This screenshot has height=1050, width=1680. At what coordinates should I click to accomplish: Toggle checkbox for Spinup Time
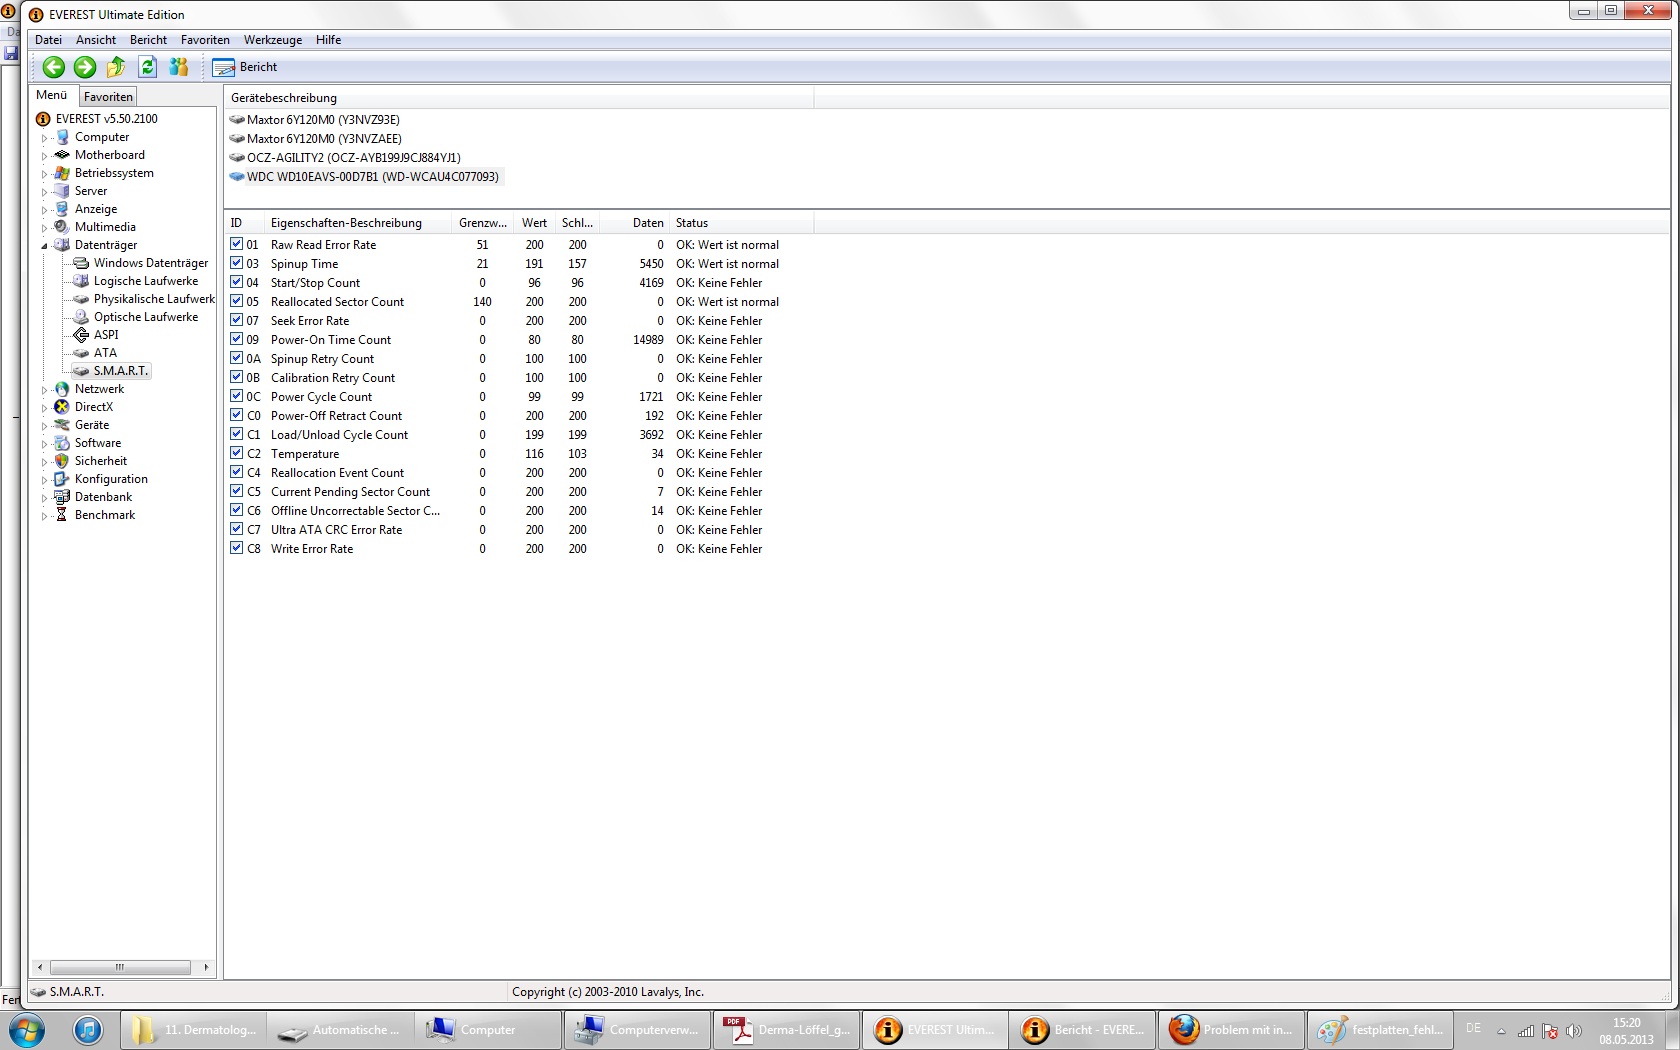237,263
